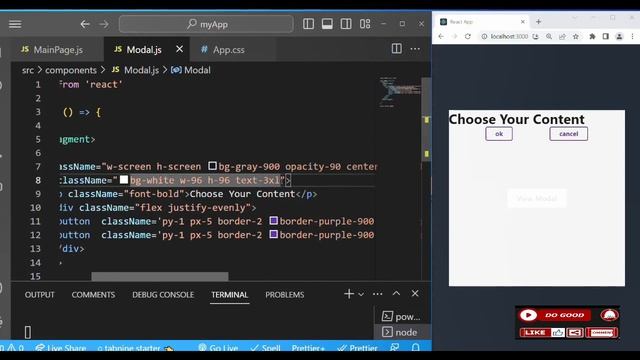This screenshot has height=360, width=640.
Task: Click the cancel button in modal
Action: [569, 134]
